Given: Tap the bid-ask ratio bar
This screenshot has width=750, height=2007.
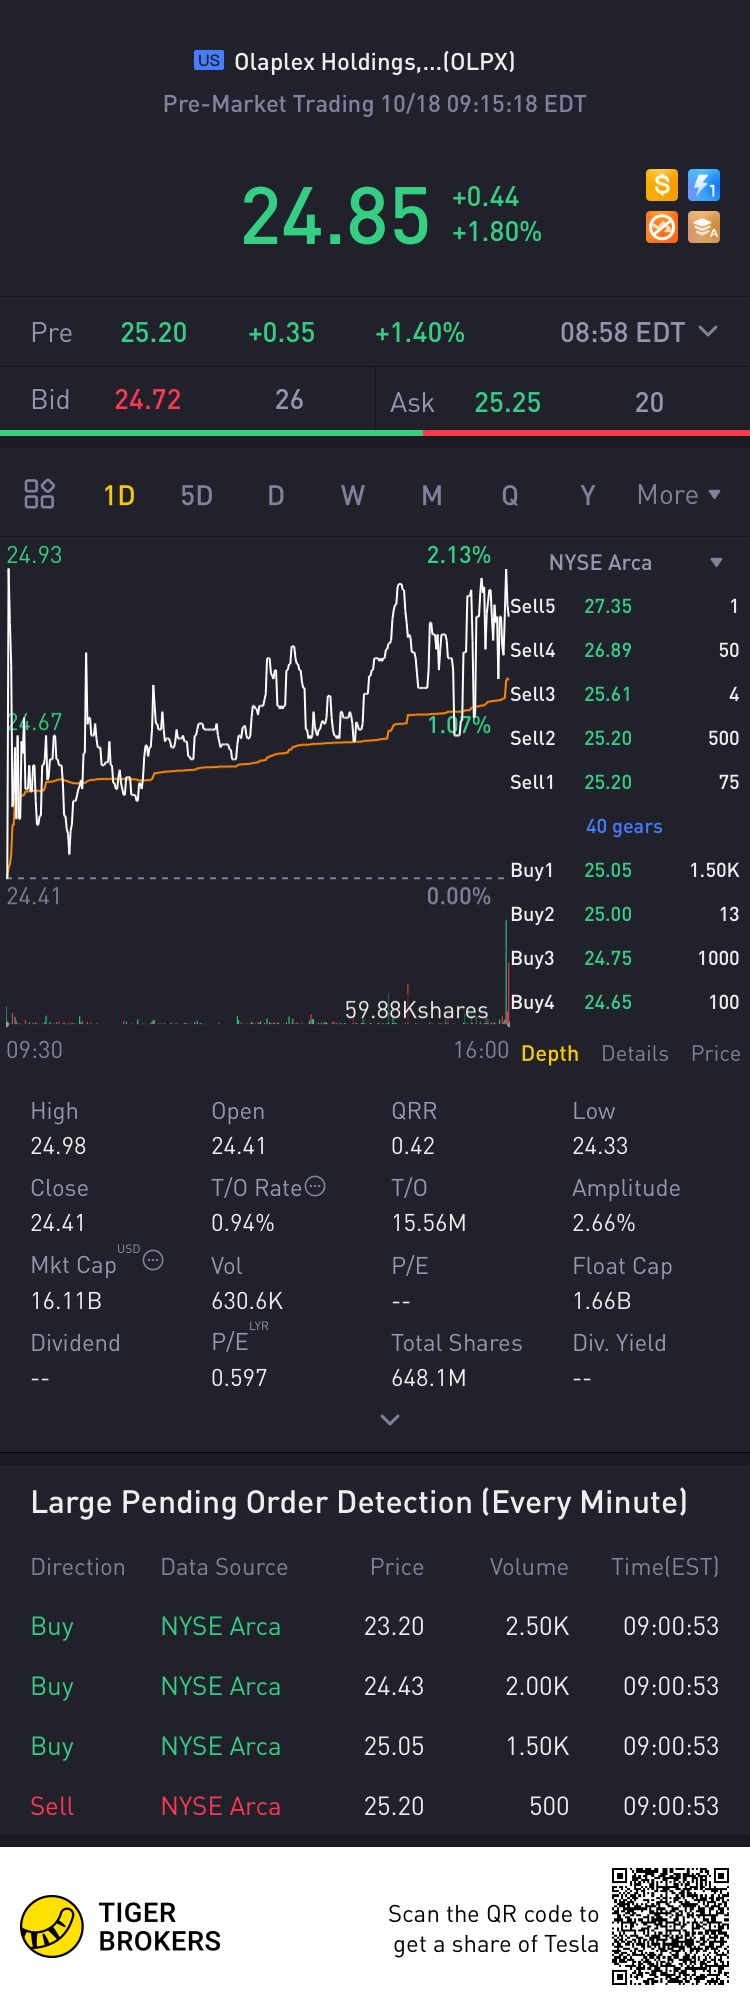Looking at the screenshot, I should pos(375,433).
